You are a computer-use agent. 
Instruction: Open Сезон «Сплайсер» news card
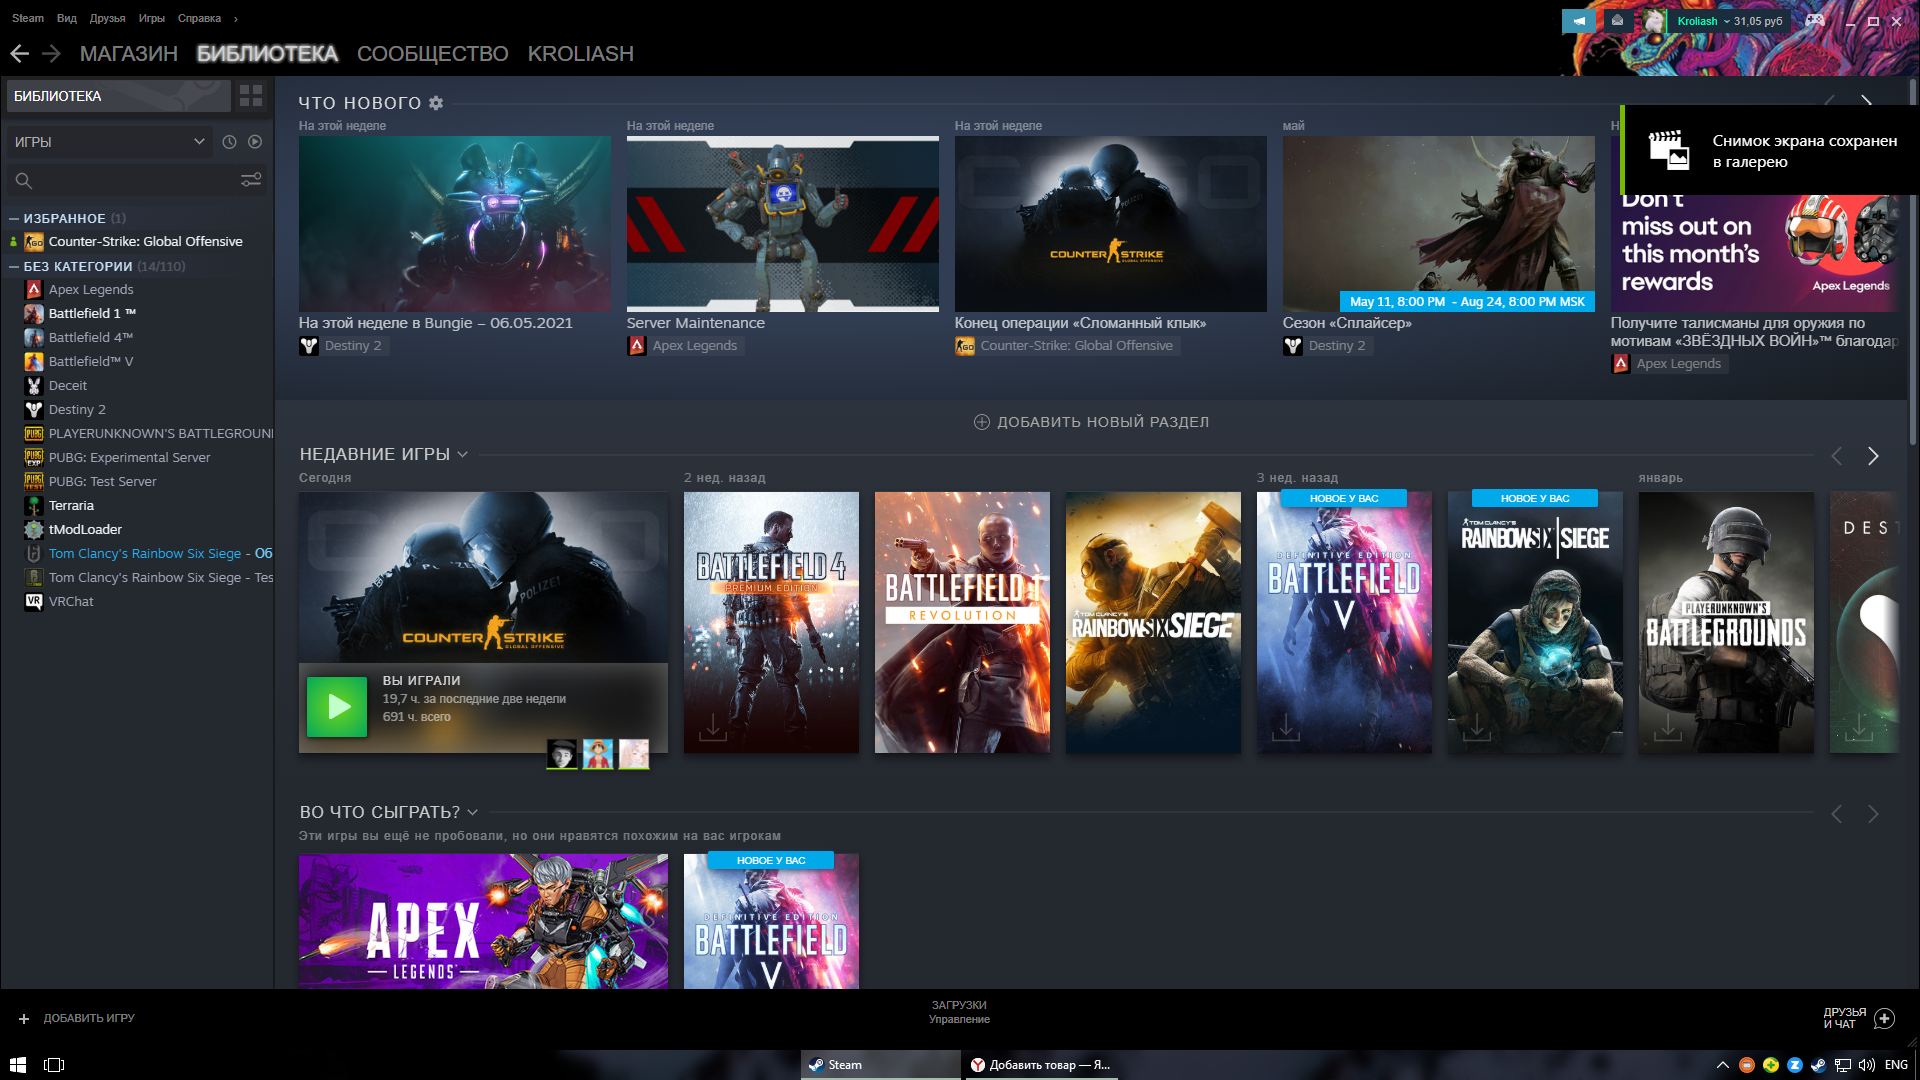pos(1438,224)
